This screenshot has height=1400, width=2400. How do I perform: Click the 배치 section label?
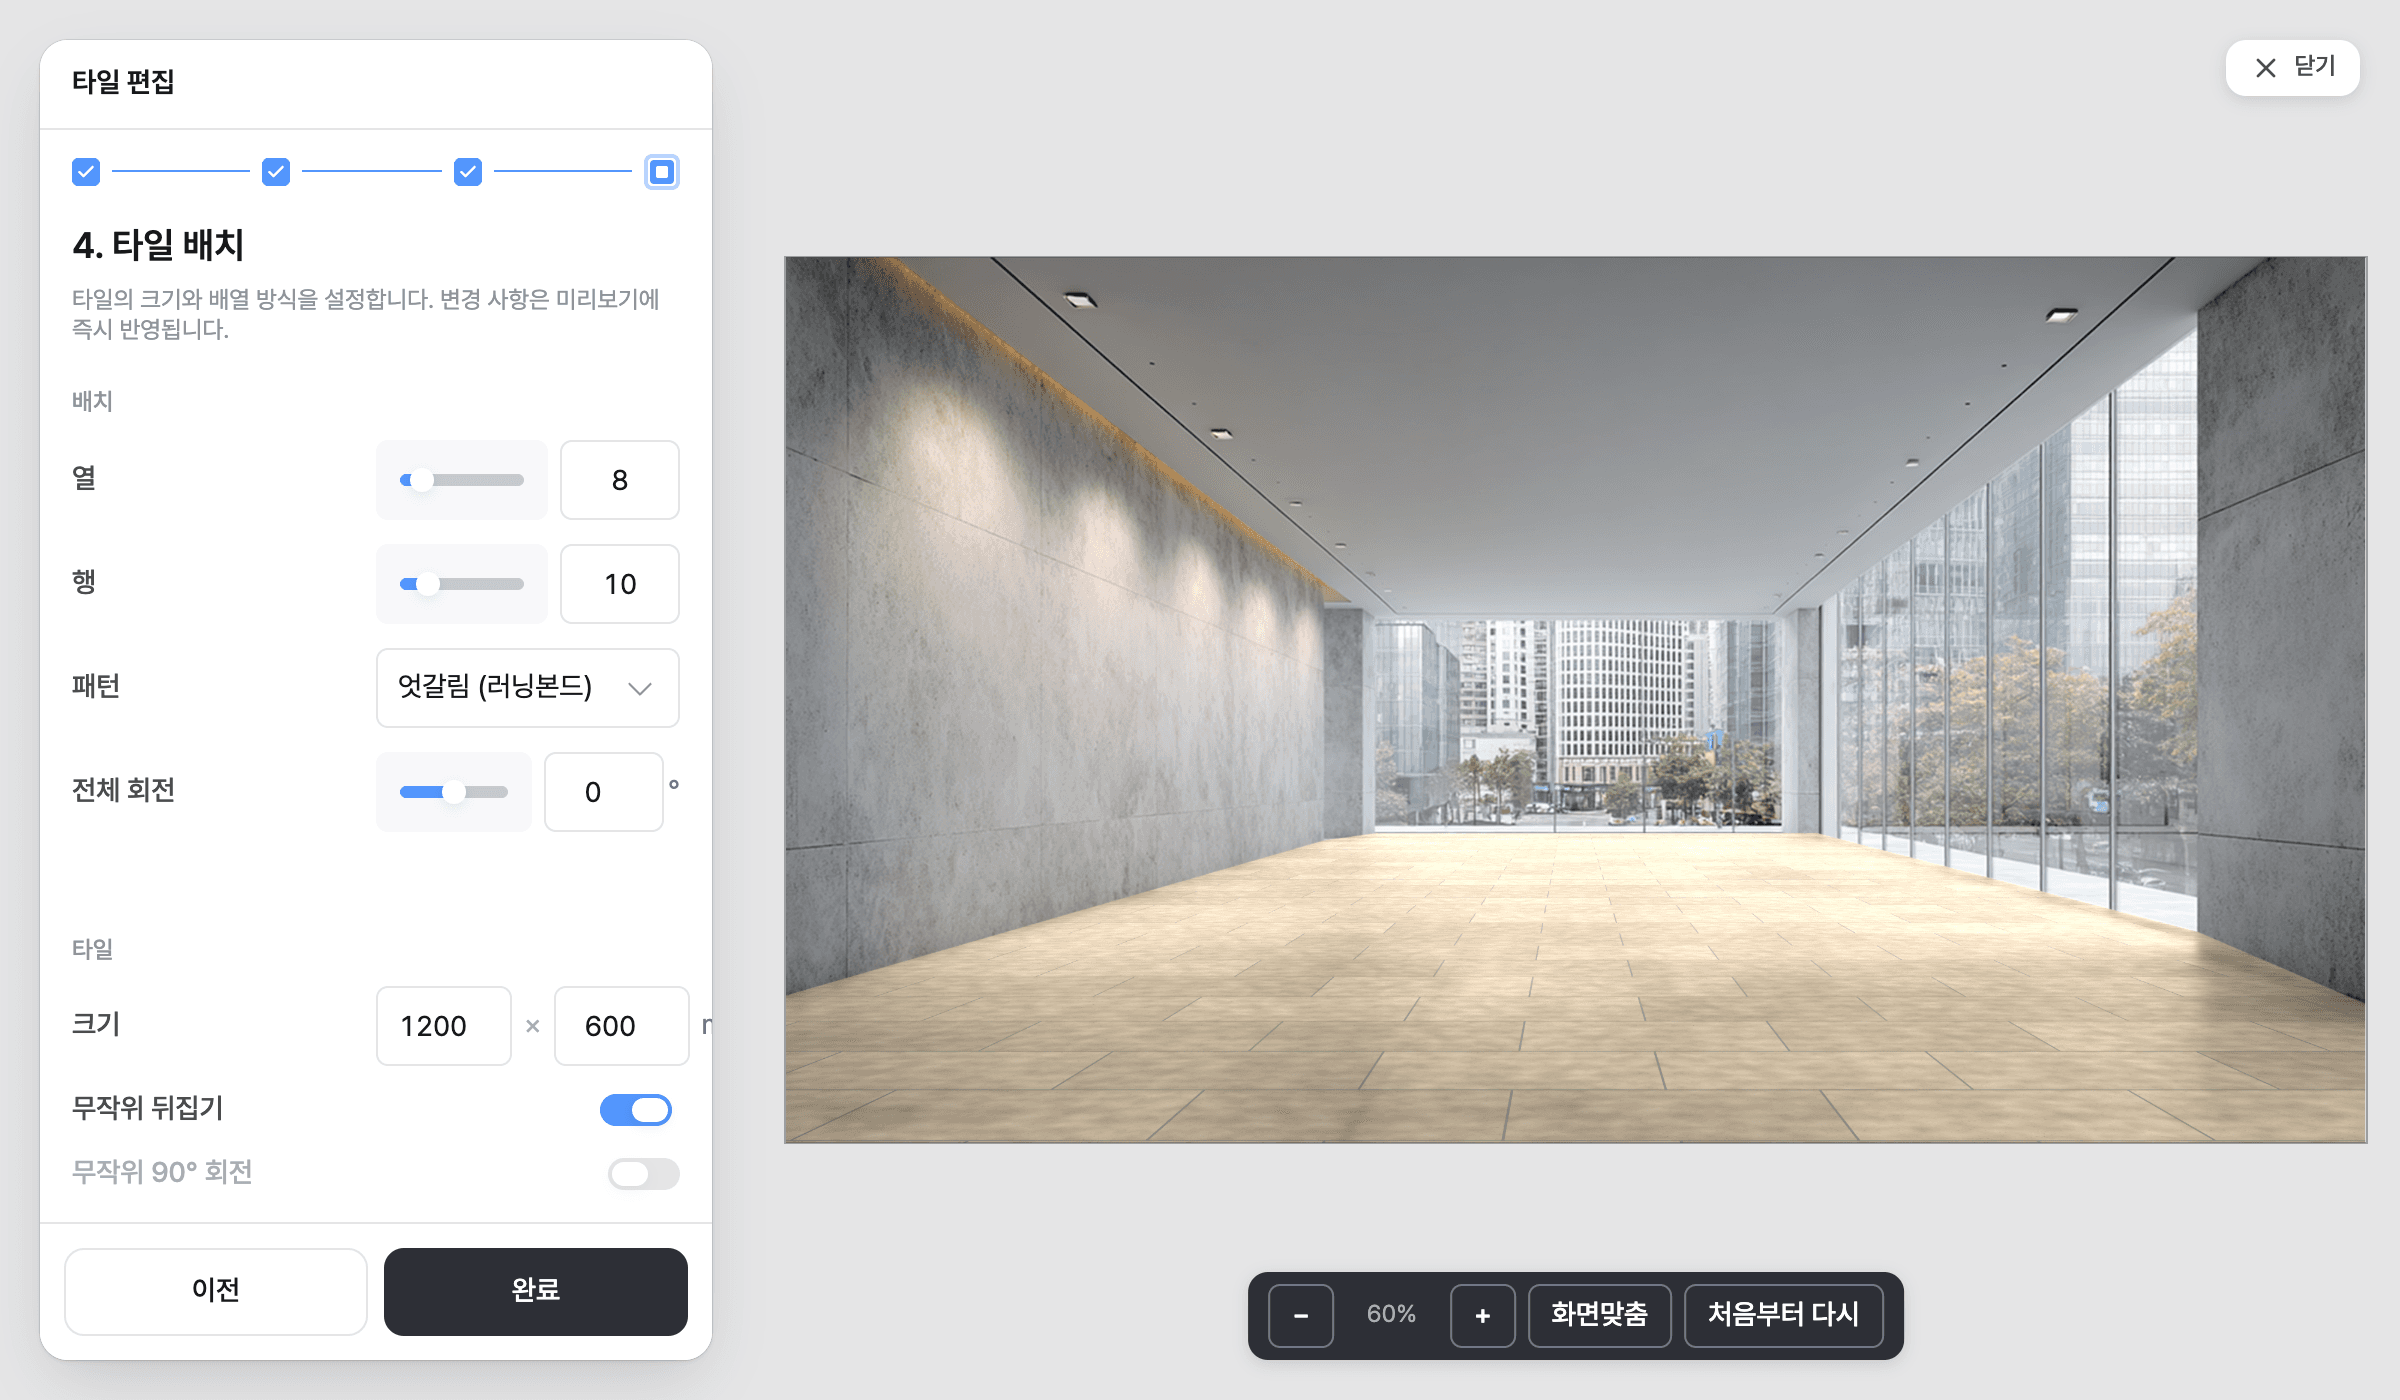pyautogui.click(x=92, y=401)
